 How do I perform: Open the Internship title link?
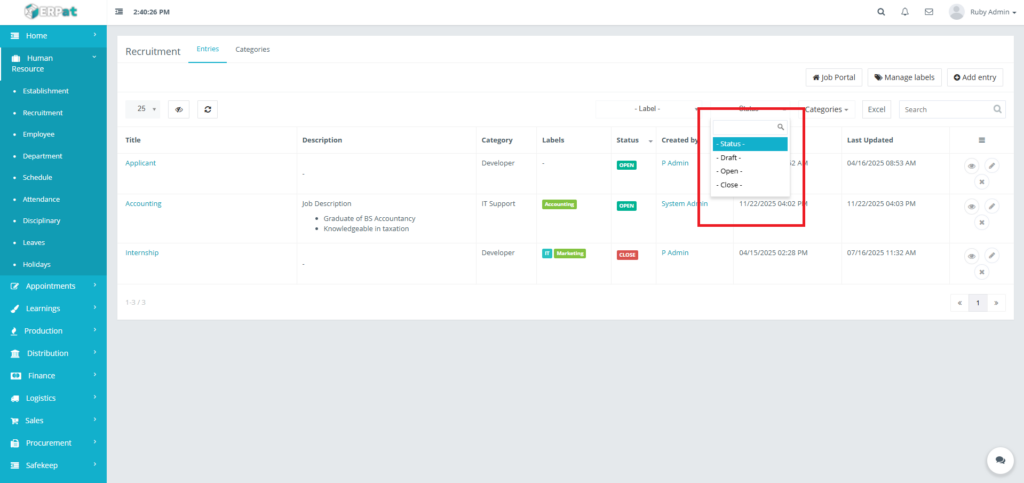(142, 253)
